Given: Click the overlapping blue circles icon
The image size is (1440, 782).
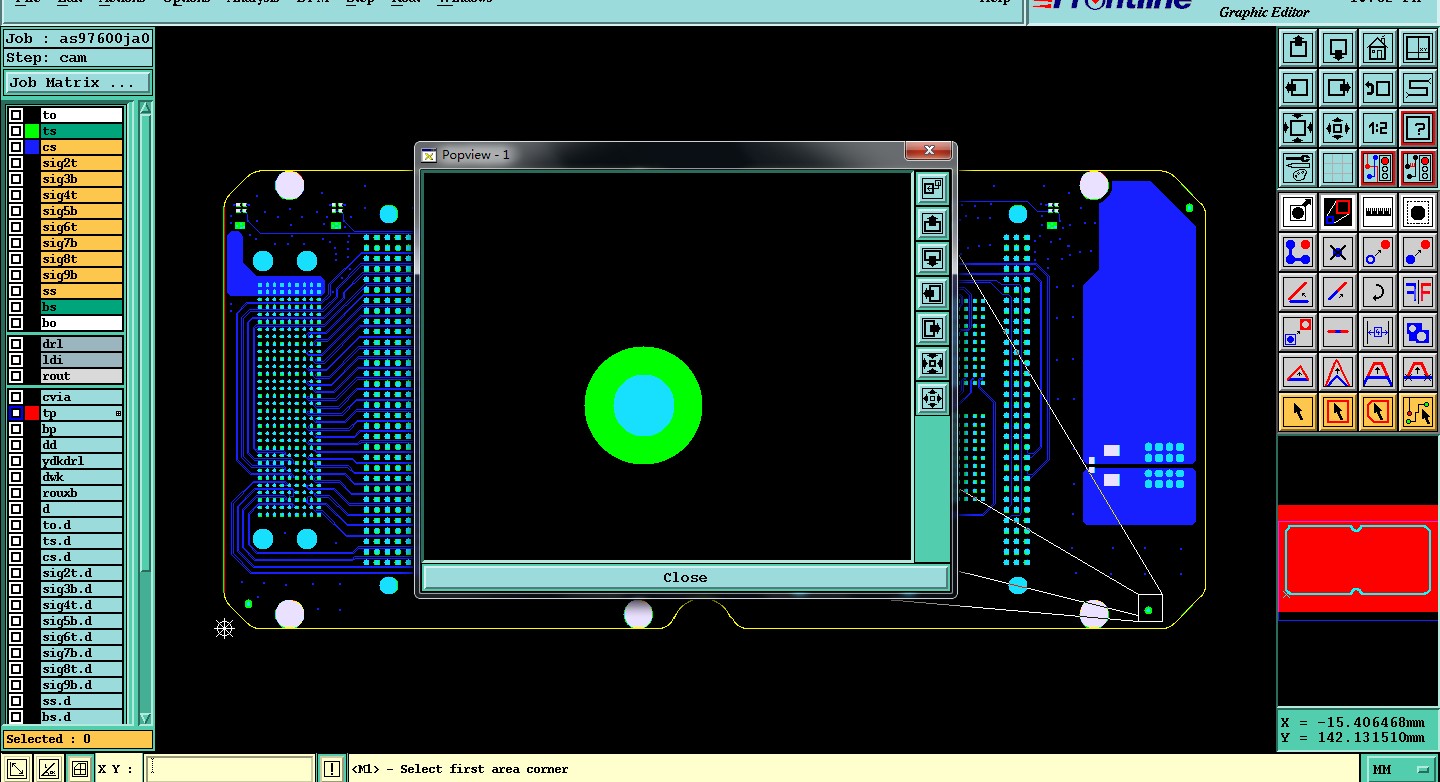Looking at the screenshot, I should click(x=1418, y=332).
